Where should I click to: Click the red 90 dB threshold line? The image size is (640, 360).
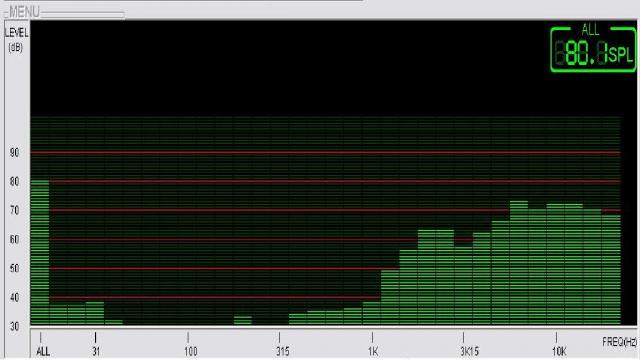click(325, 153)
